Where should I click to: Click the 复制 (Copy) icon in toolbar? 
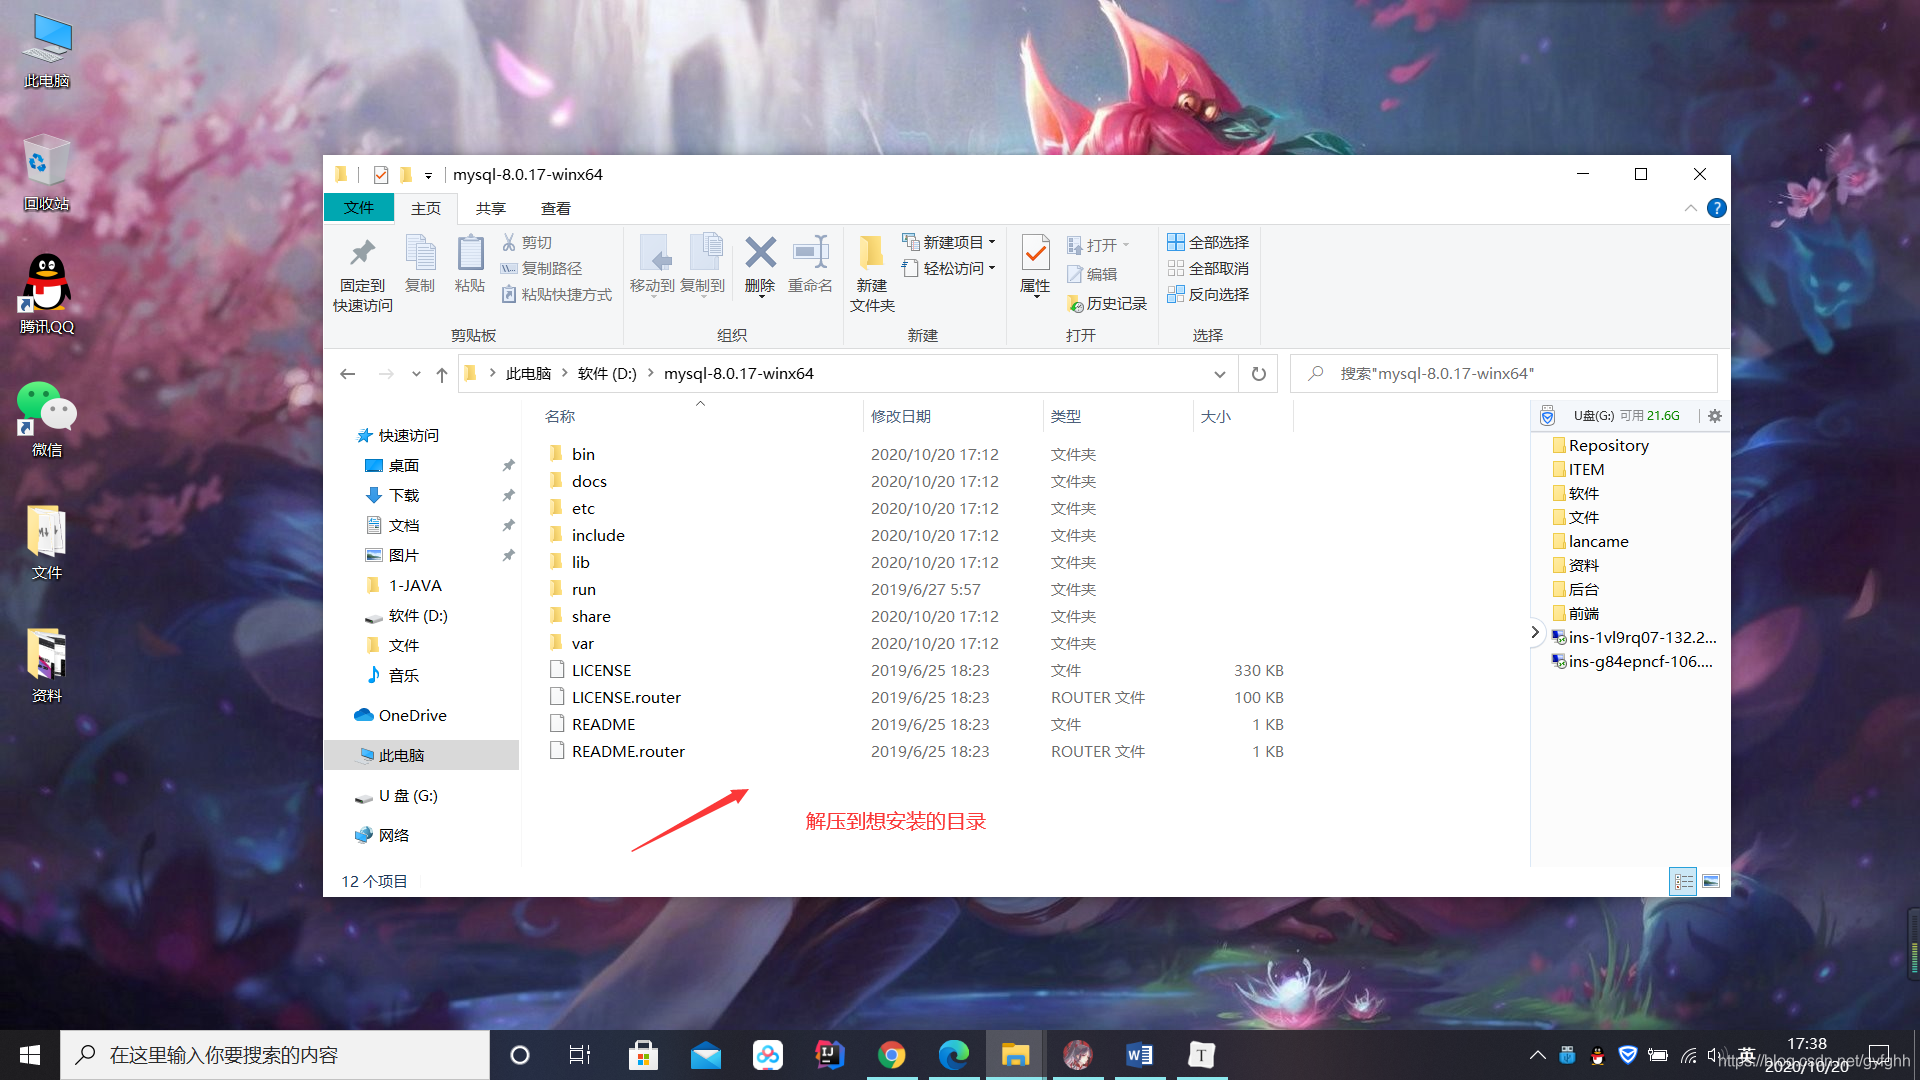[x=419, y=261]
